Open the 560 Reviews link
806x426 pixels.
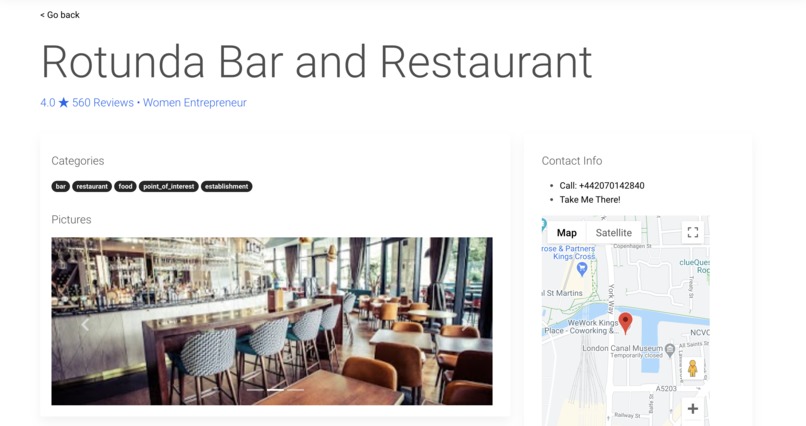click(x=103, y=103)
